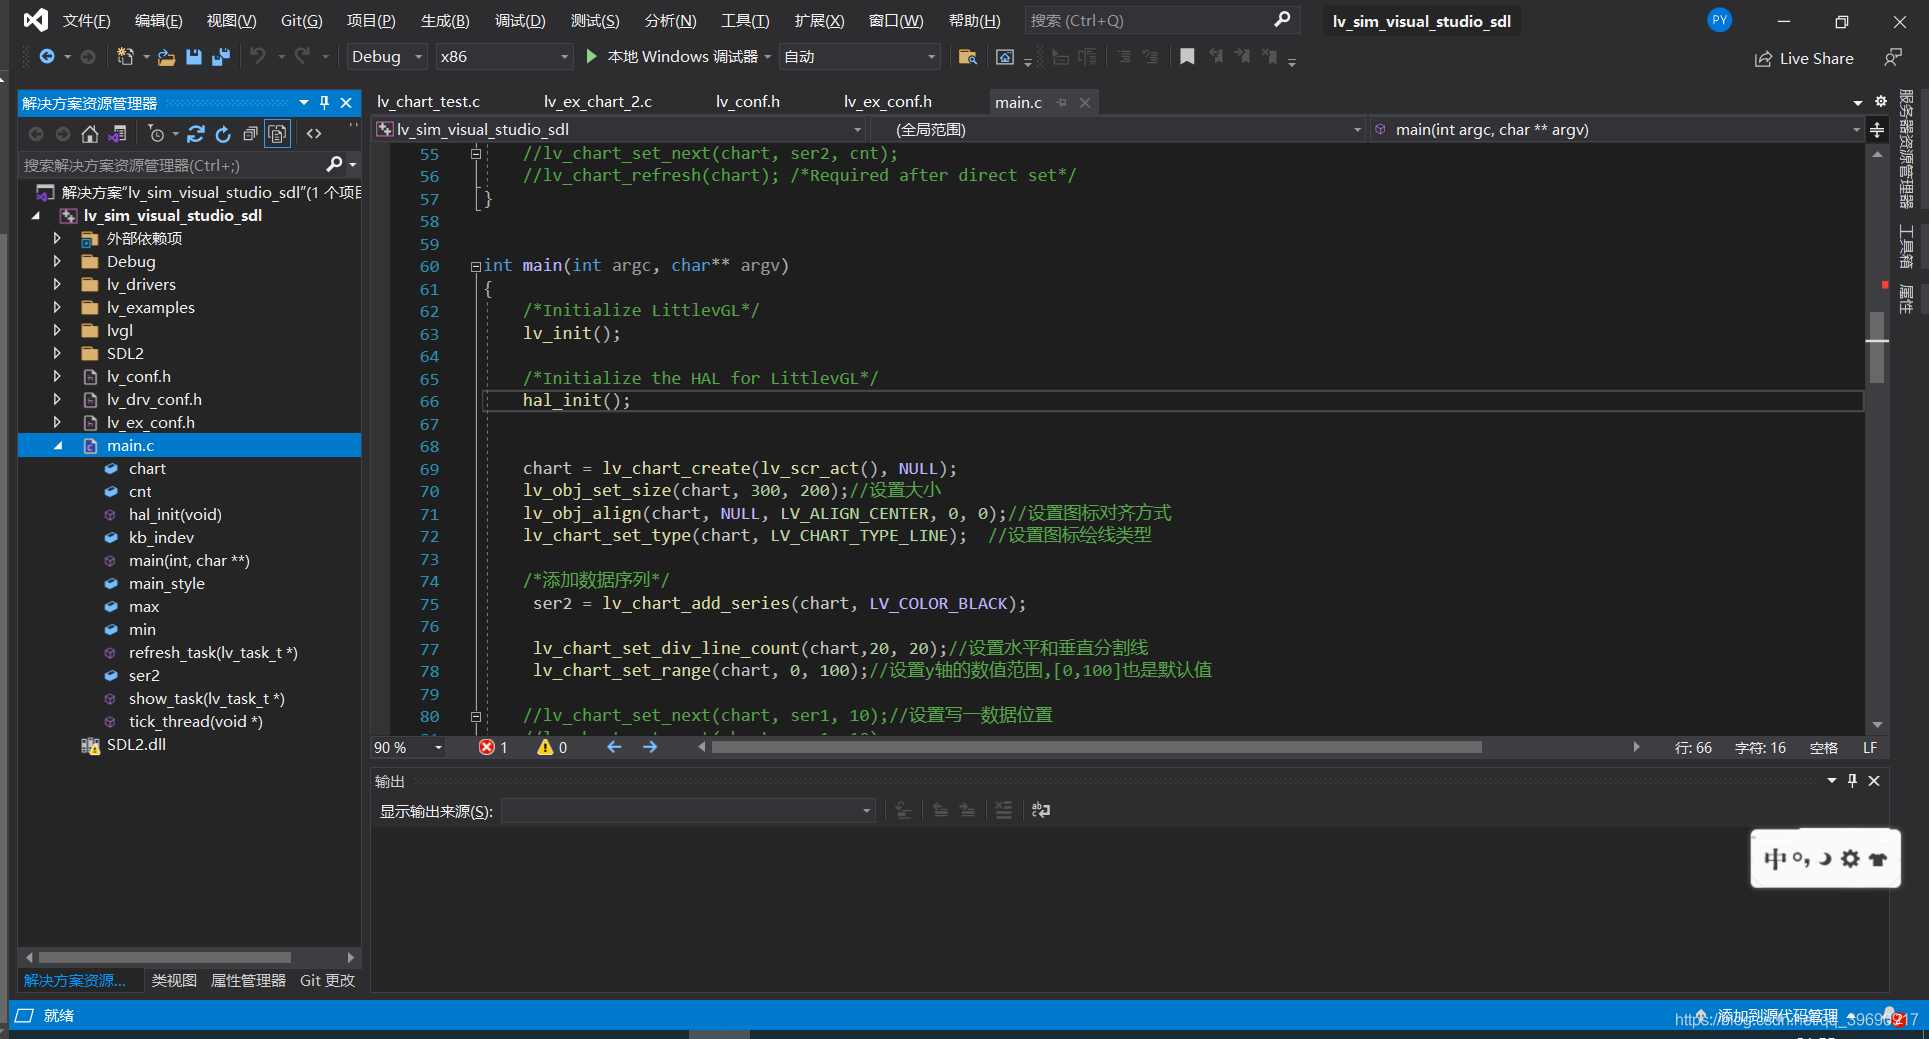Click the warning count indicator showing 0
Image resolution: width=1929 pixels, height=1039 pixels.
tap(552, 748)
